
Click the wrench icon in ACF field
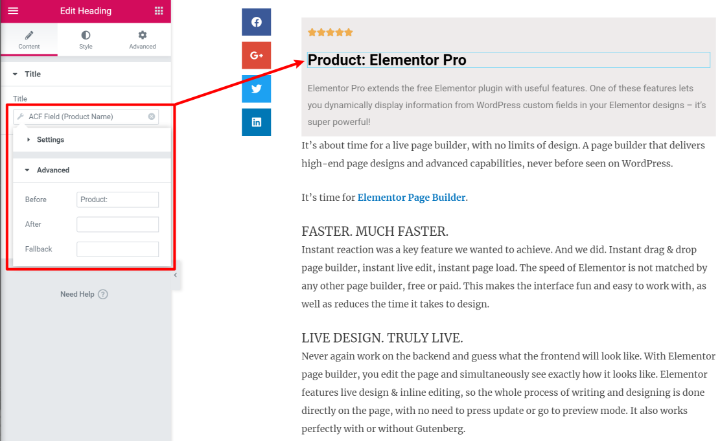coord(21,117)
